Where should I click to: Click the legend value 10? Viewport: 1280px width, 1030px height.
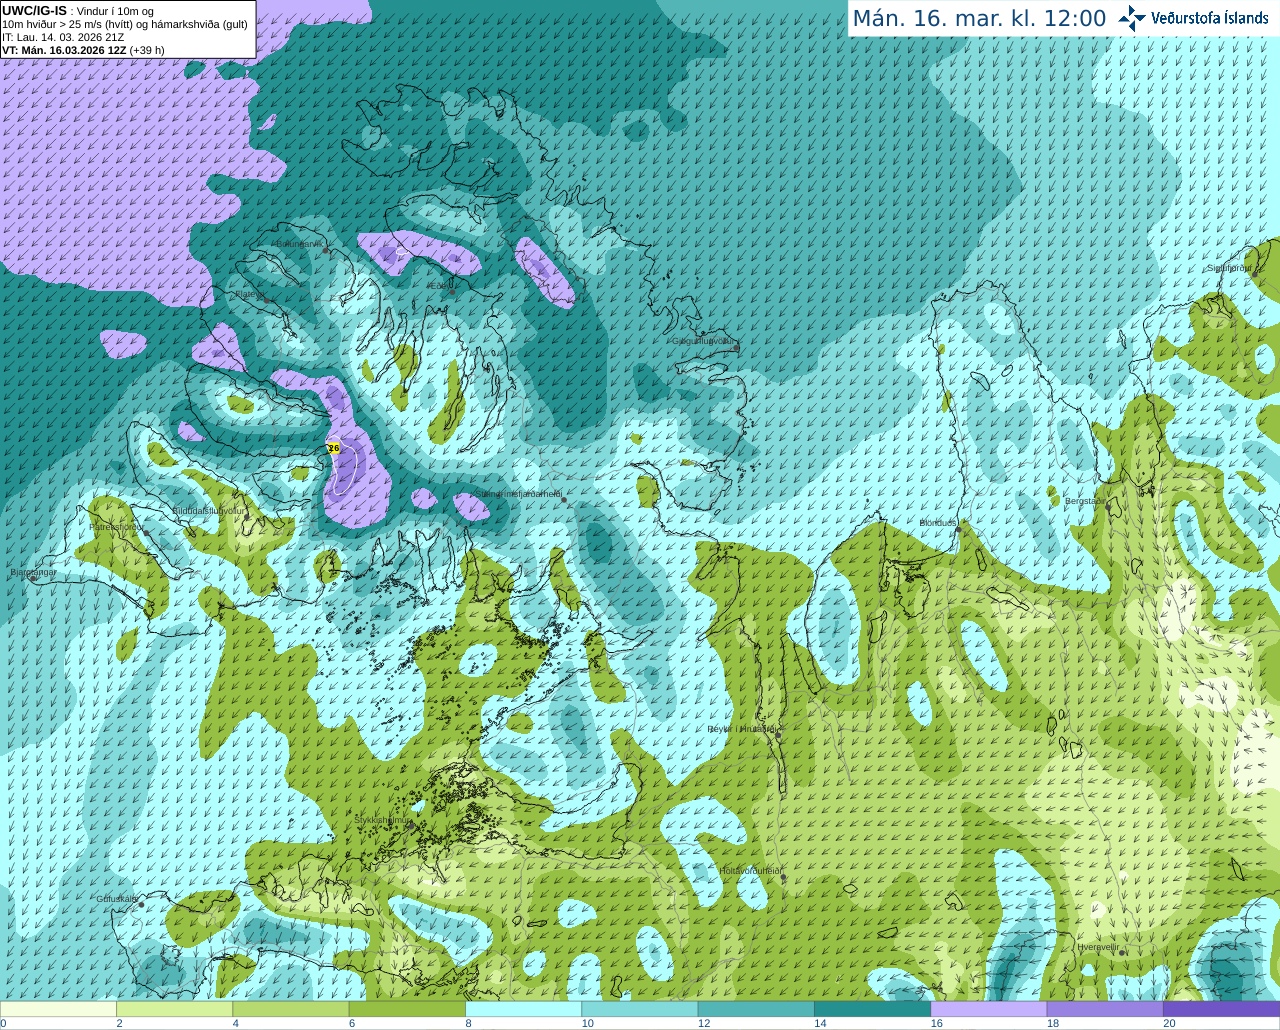[x=588, y=1024]
